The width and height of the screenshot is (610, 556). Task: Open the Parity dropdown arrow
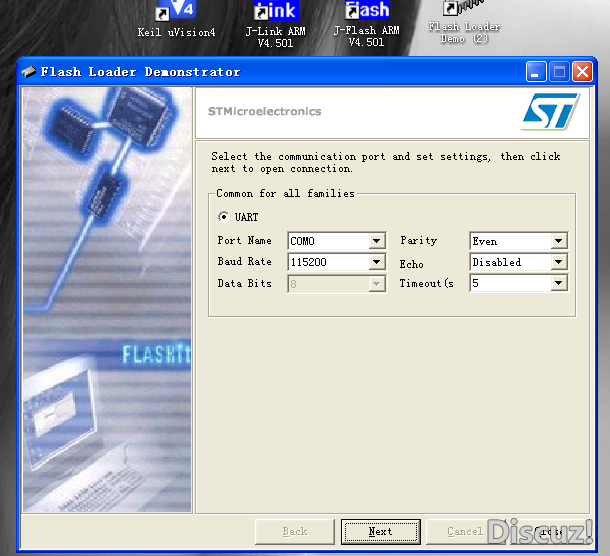[559, 241]
